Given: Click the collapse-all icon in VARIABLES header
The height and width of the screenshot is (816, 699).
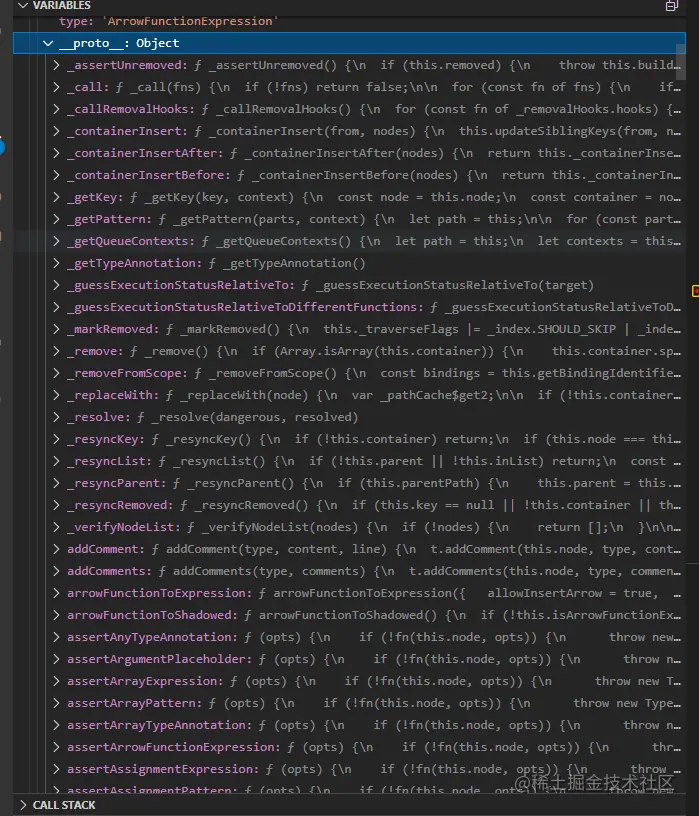Looking at the screenshot, I should (671, 6).
